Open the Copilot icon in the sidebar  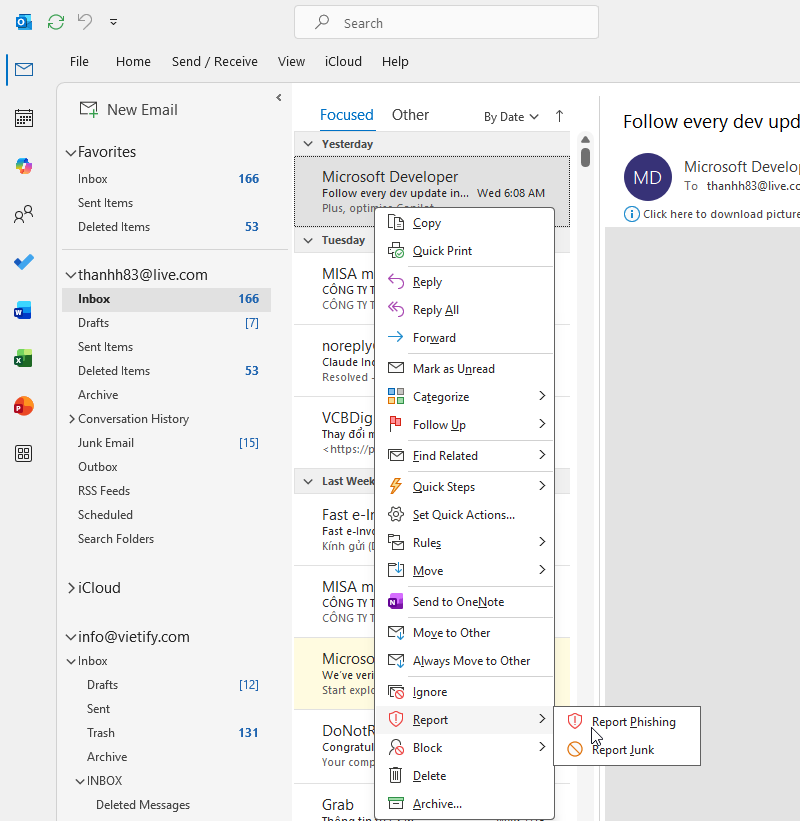[x=24, y=166]
